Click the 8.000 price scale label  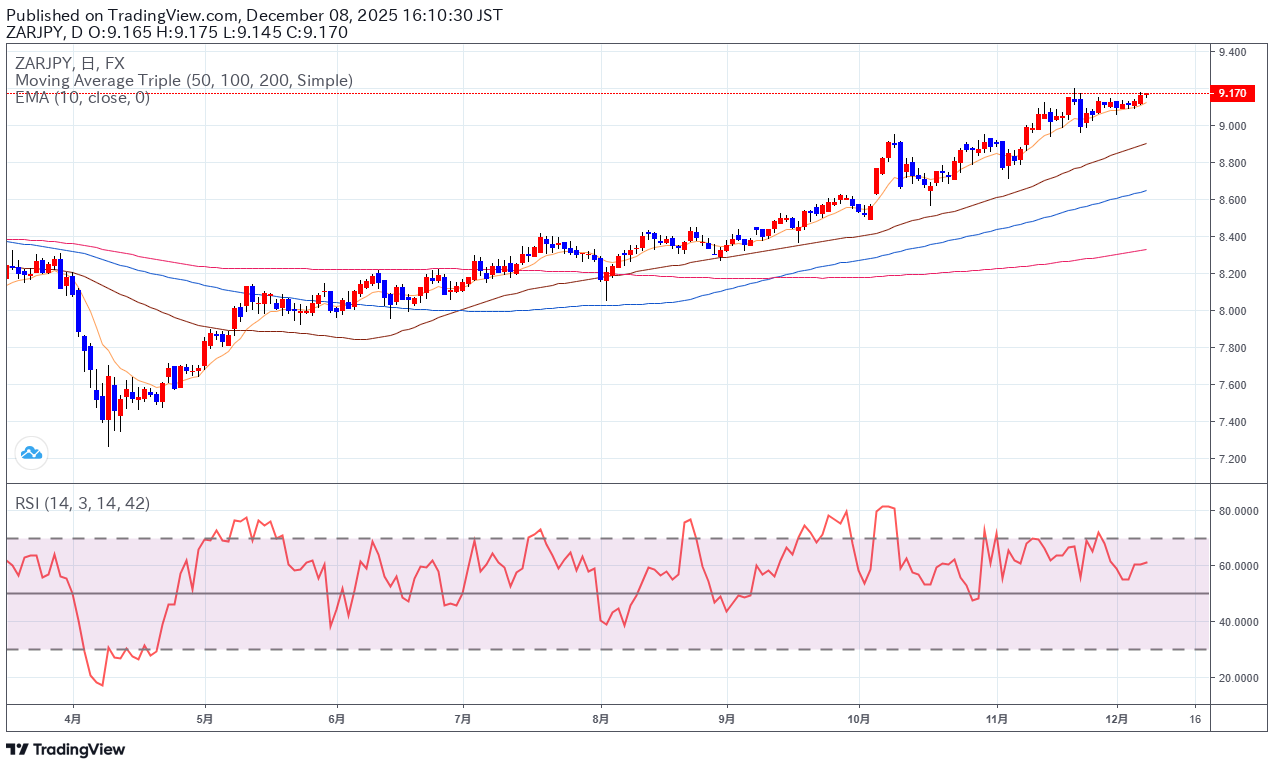(1231, 311)
